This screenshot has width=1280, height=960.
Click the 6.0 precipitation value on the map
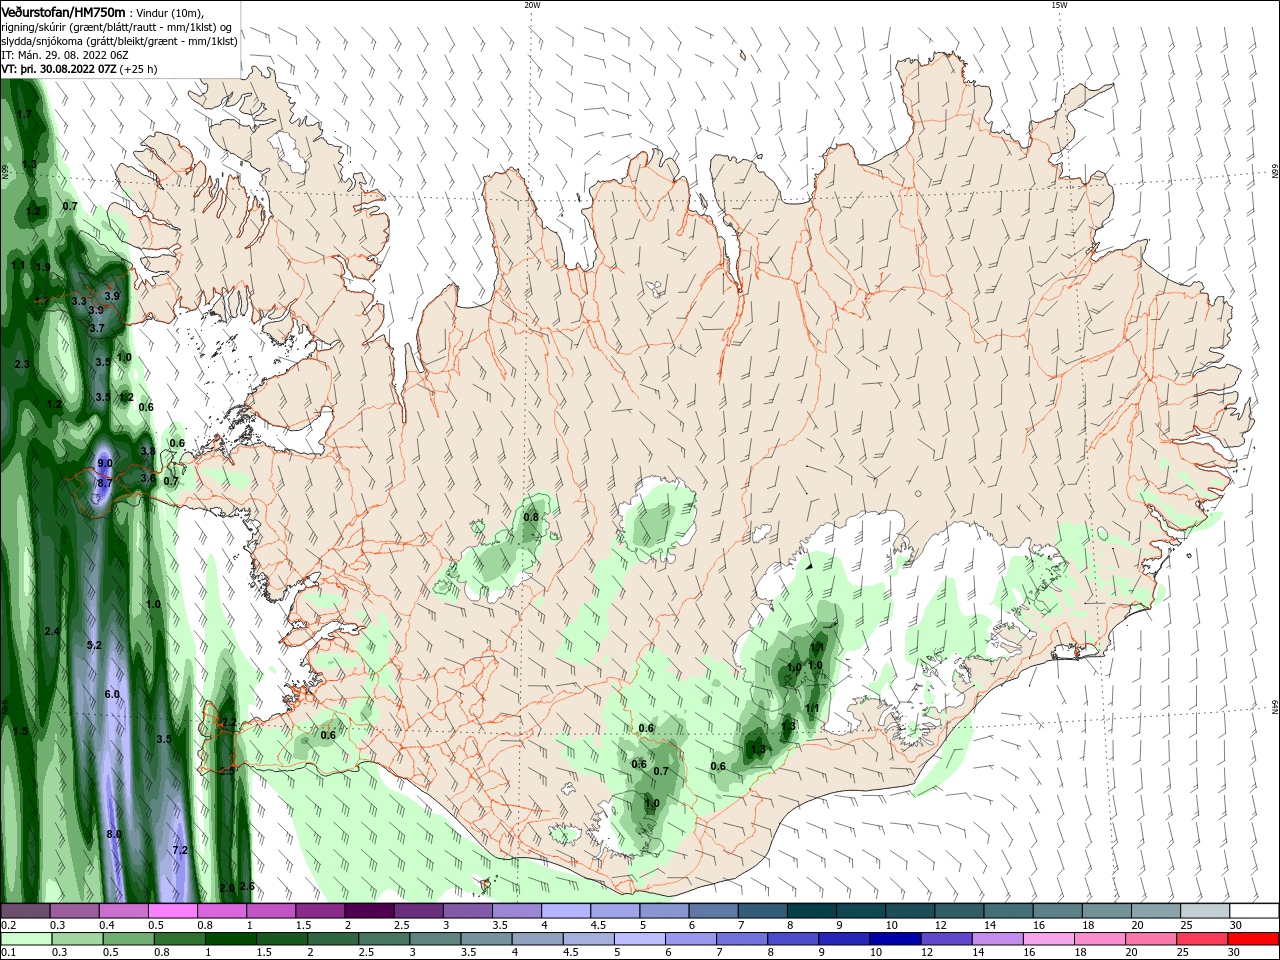112,694
